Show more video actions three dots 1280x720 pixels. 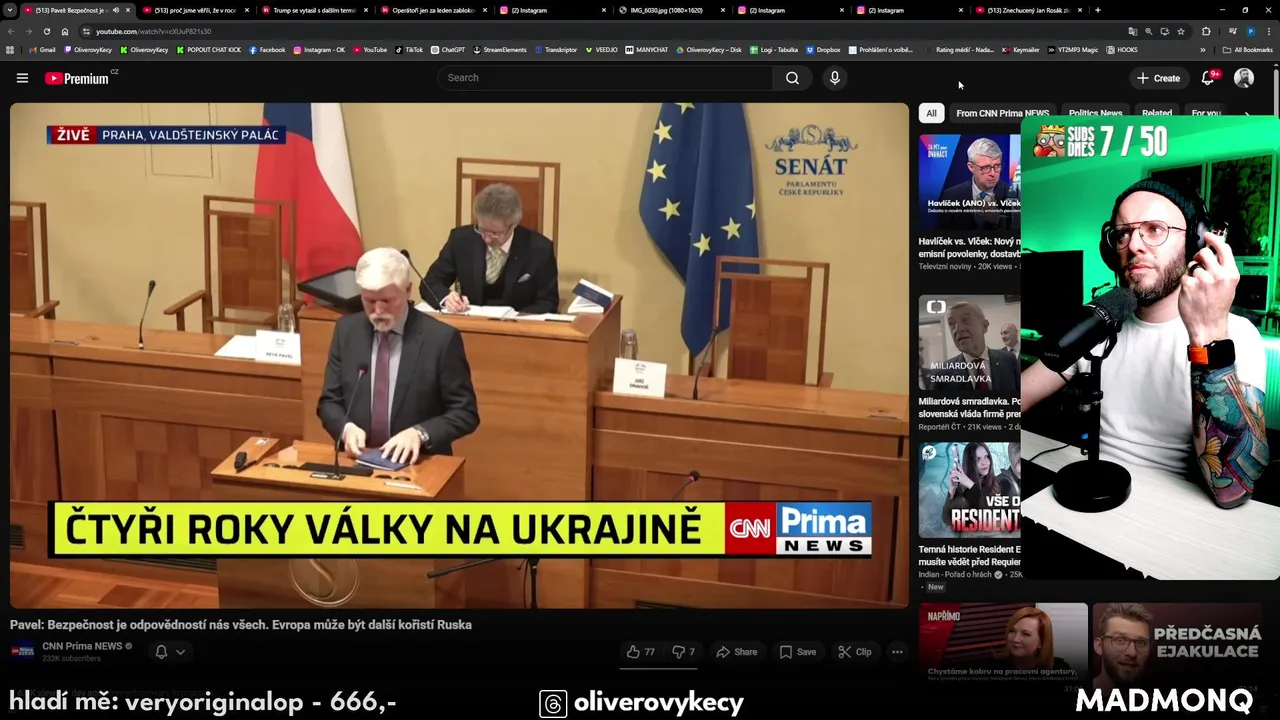[x=897, y=652]
